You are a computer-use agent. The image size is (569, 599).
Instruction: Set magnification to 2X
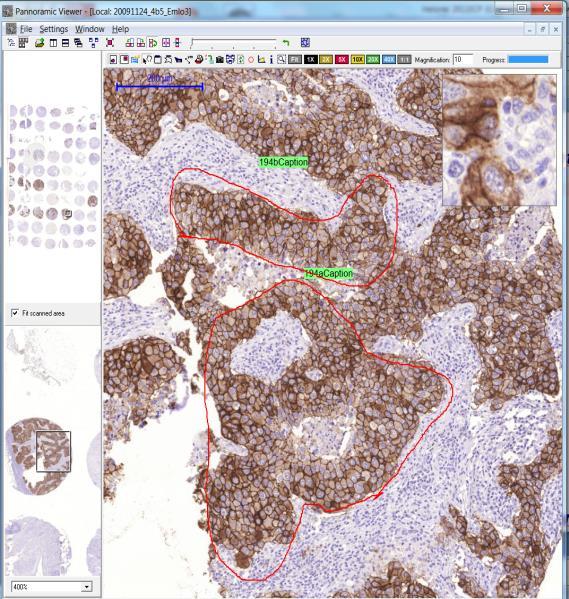(326, 60)
